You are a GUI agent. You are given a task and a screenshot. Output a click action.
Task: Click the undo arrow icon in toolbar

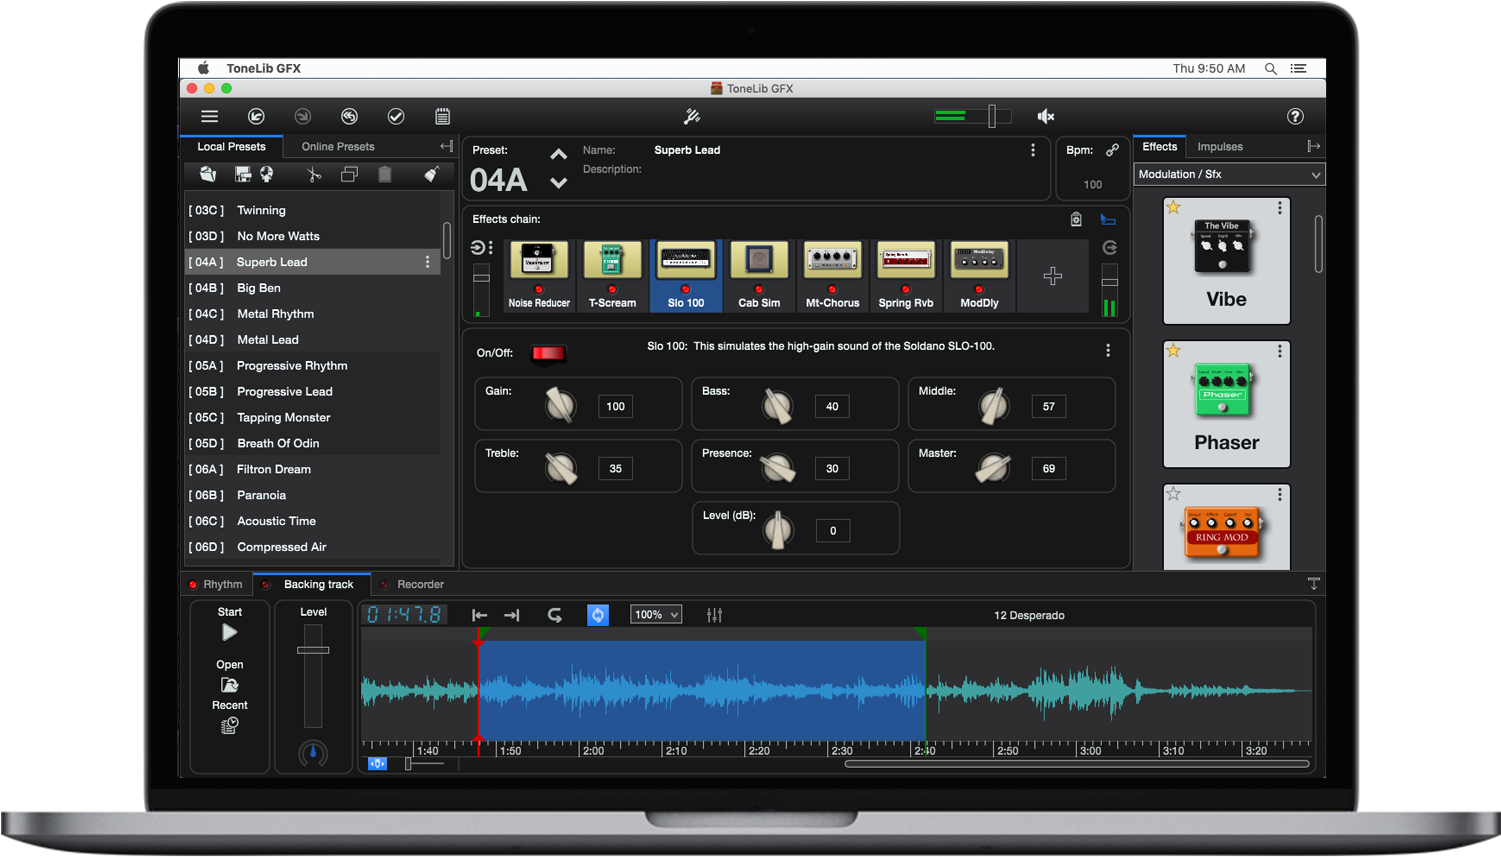(256, 116)
